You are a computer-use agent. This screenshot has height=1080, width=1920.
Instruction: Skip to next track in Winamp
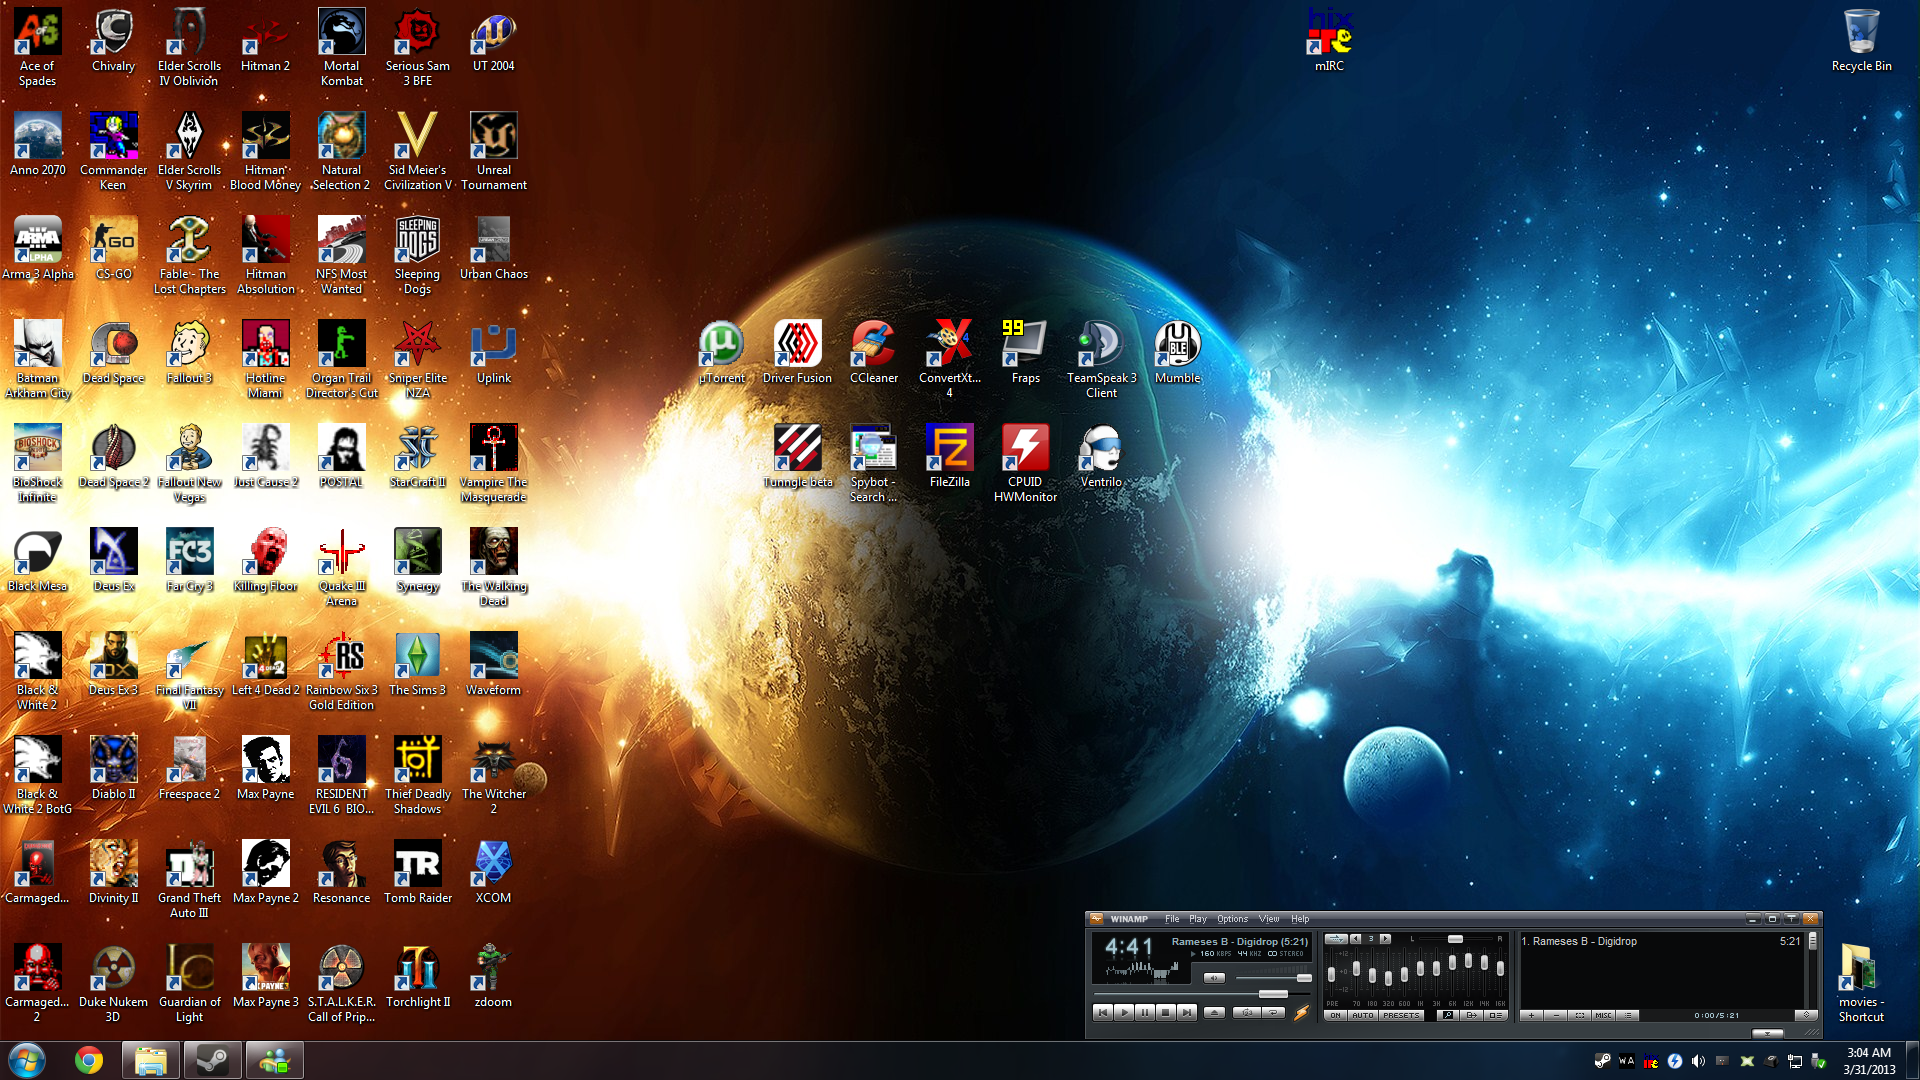pyautogui.click(x=1187, y=1013)
